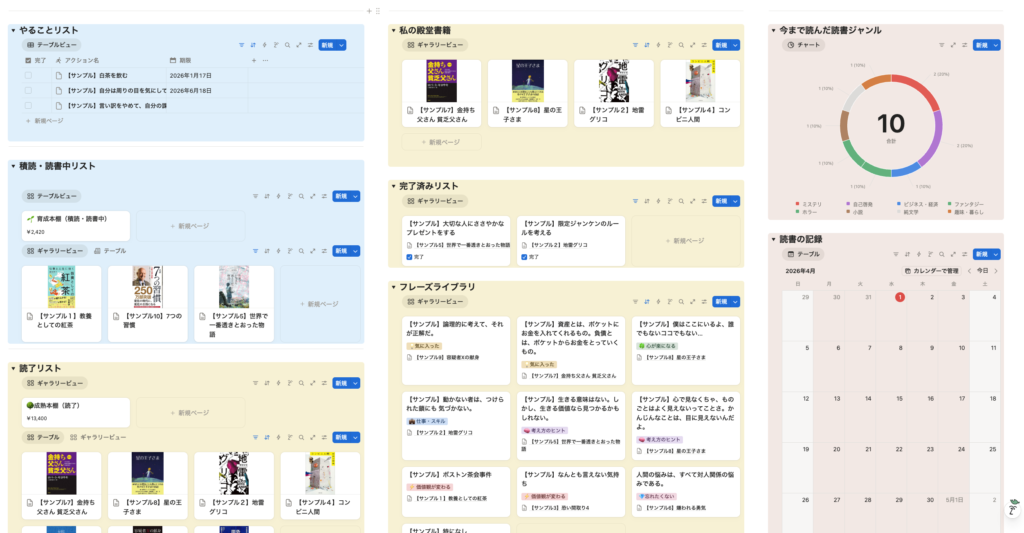The width and height of the screenshot is (1024, 533).
Task: Open 新規 dropdown arrow in 私の殿堂書籍
Action: tap(734, 45)
